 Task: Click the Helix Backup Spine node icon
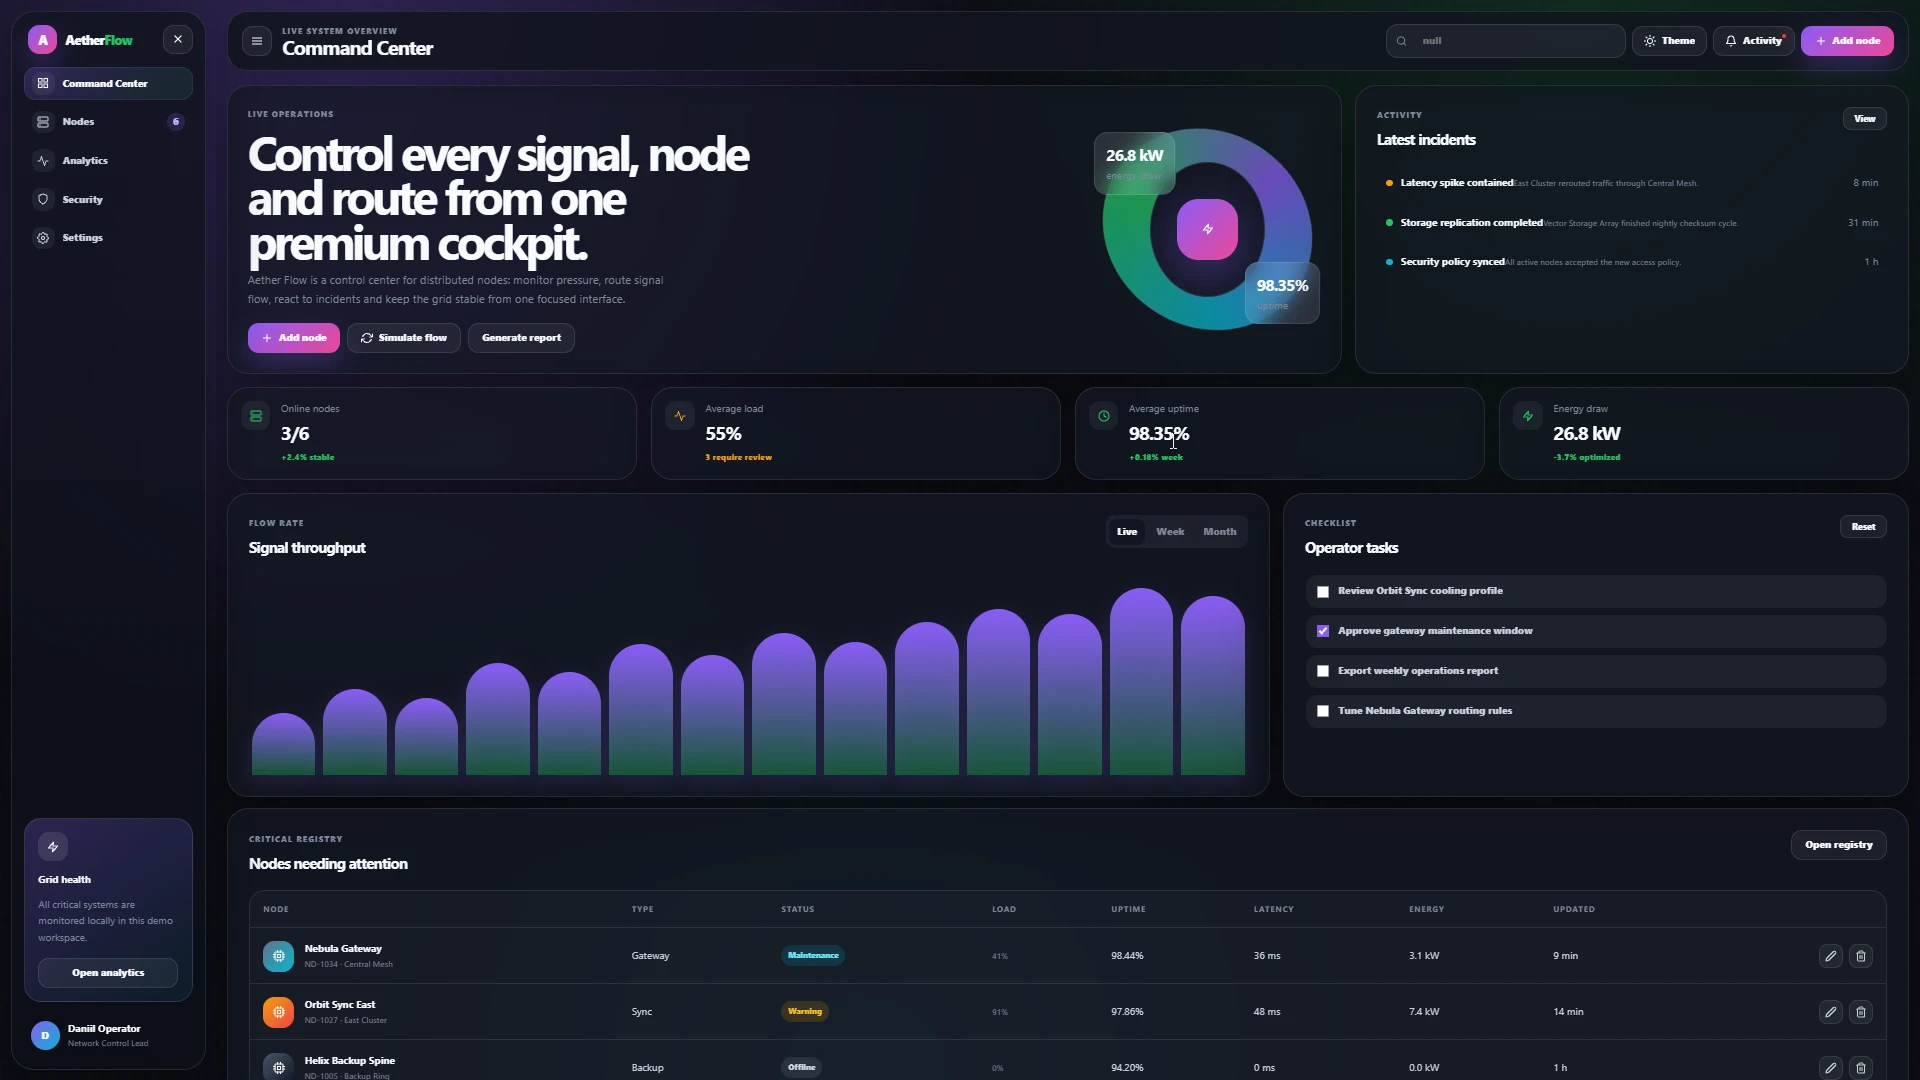279,1068
